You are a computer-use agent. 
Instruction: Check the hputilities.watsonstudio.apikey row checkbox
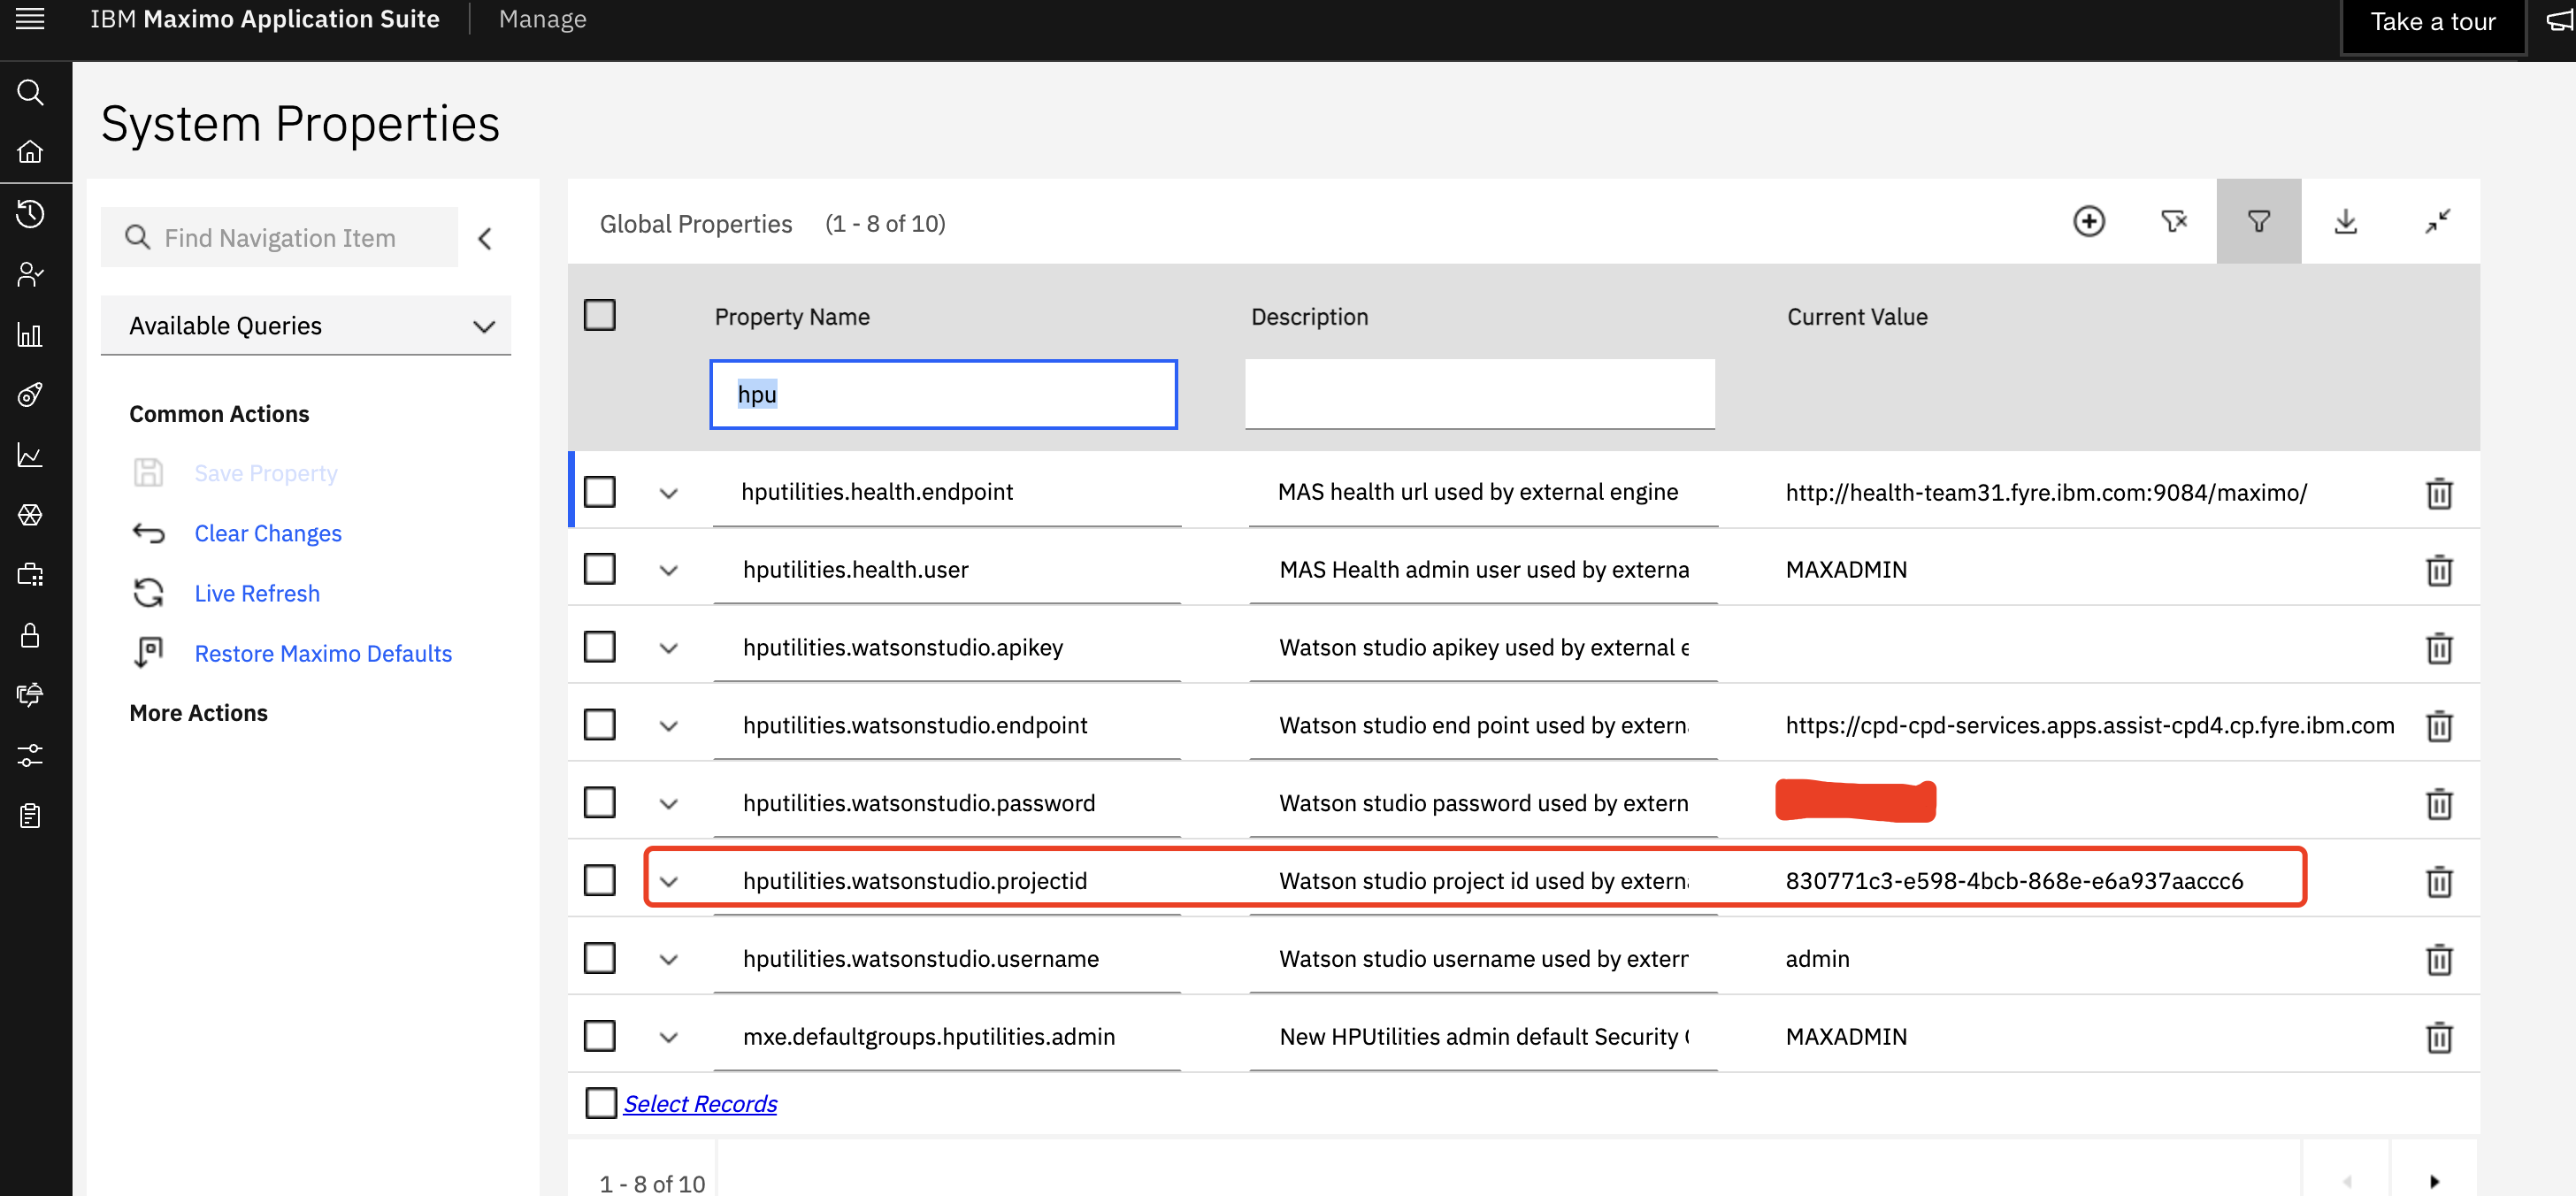[x=599, y=647]
